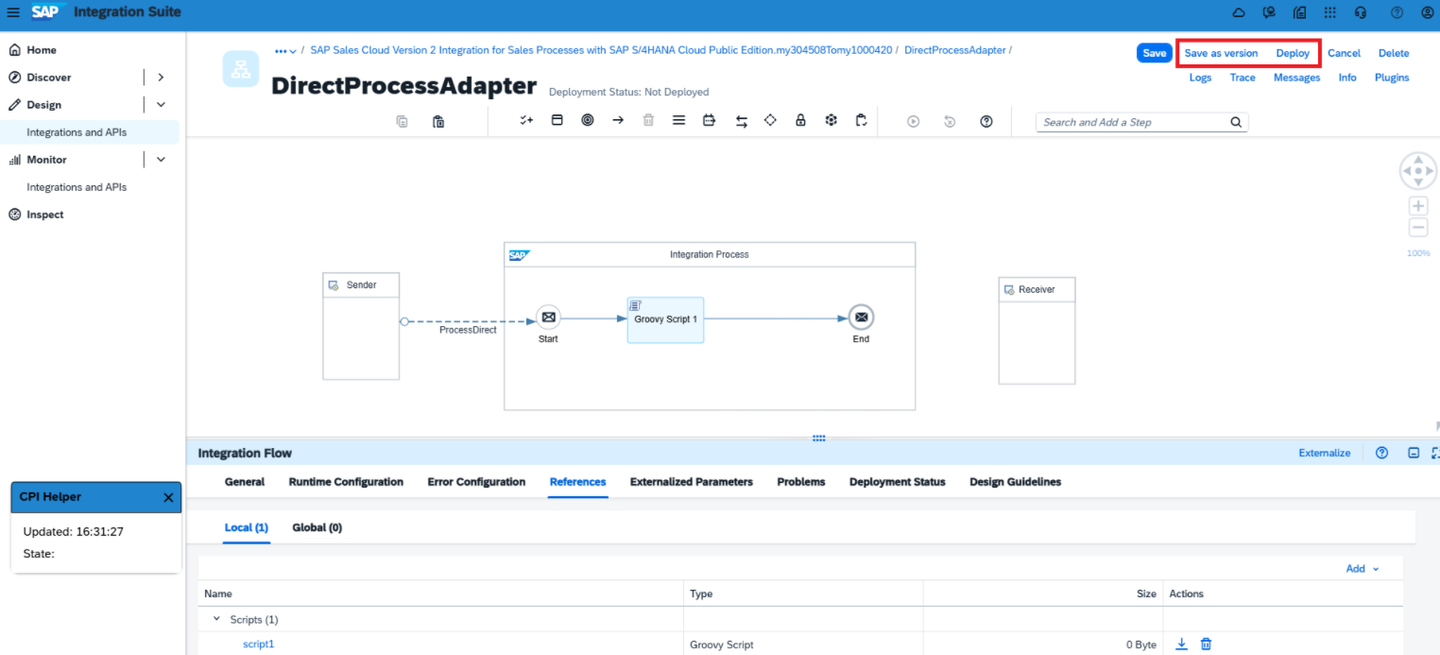Switch to the General tab

point(244,482)
